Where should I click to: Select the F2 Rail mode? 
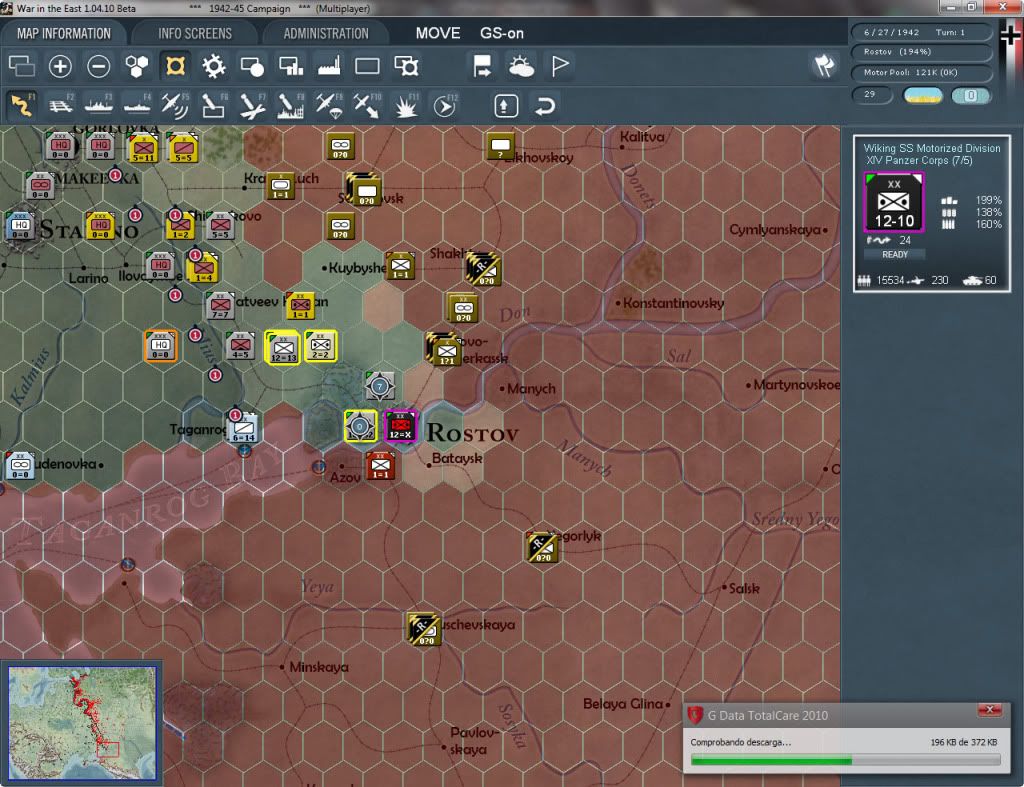(x=60, y=105)
